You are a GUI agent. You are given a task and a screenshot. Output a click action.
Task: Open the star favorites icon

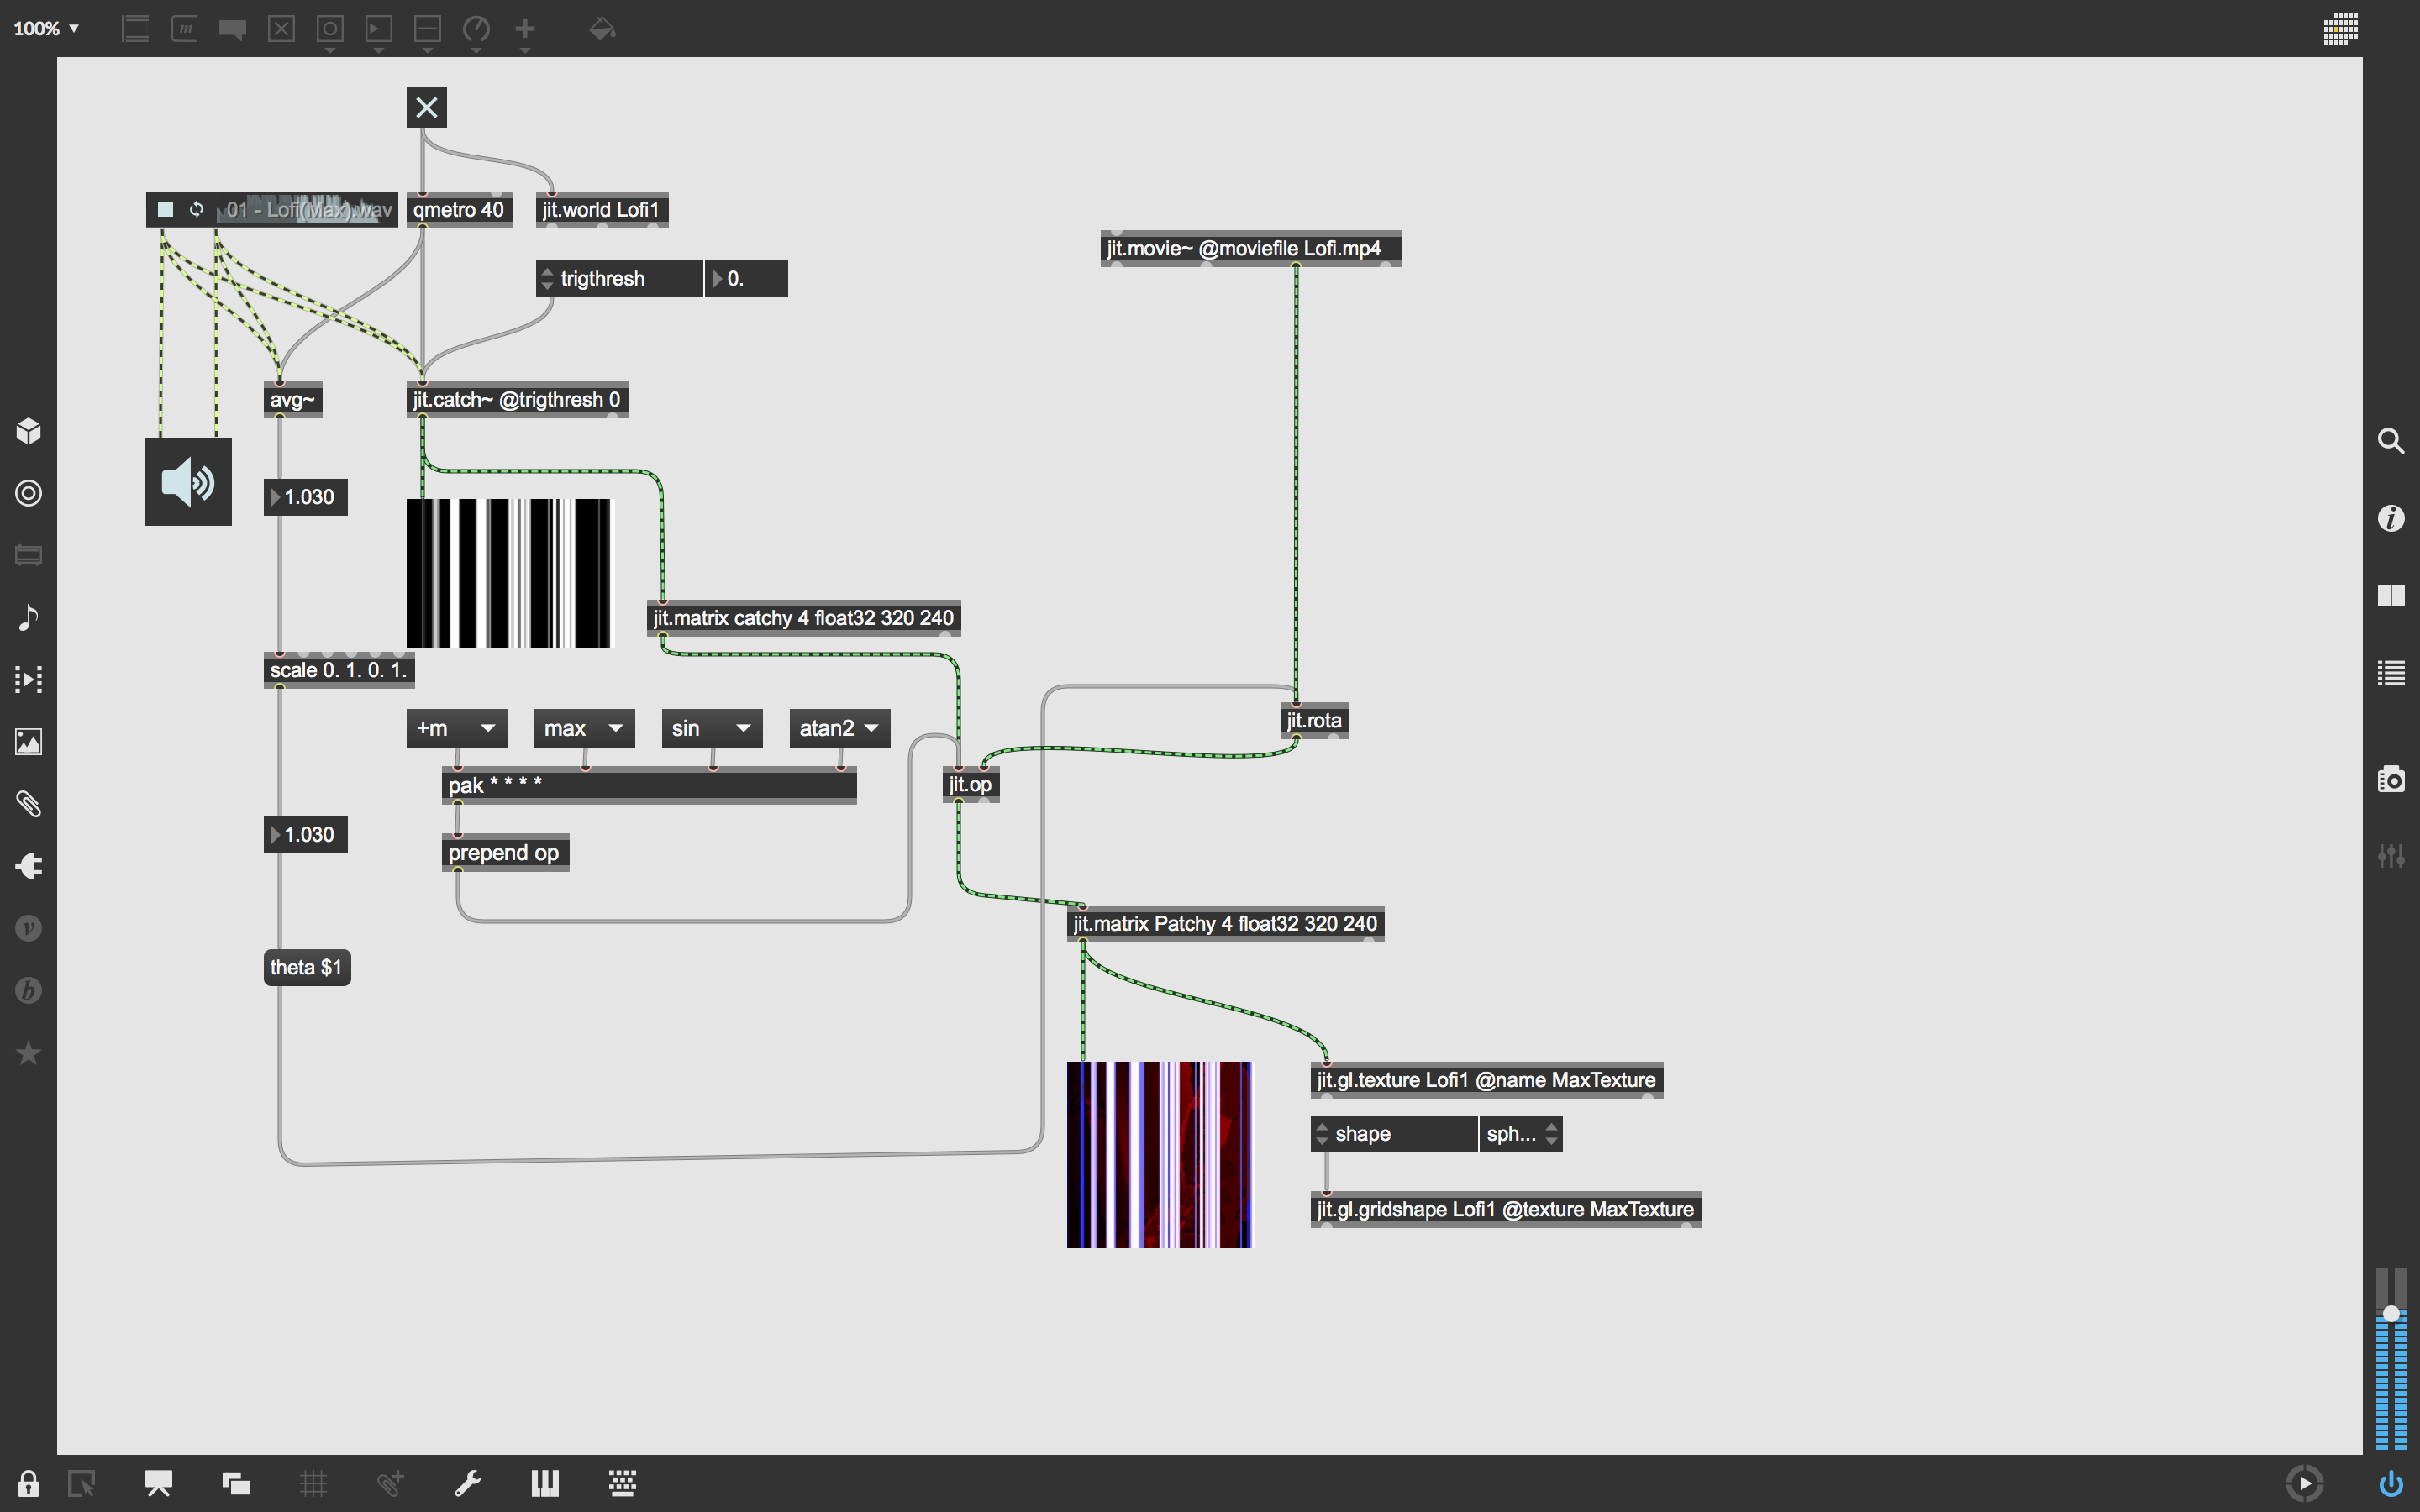[x=29, y=1052]
